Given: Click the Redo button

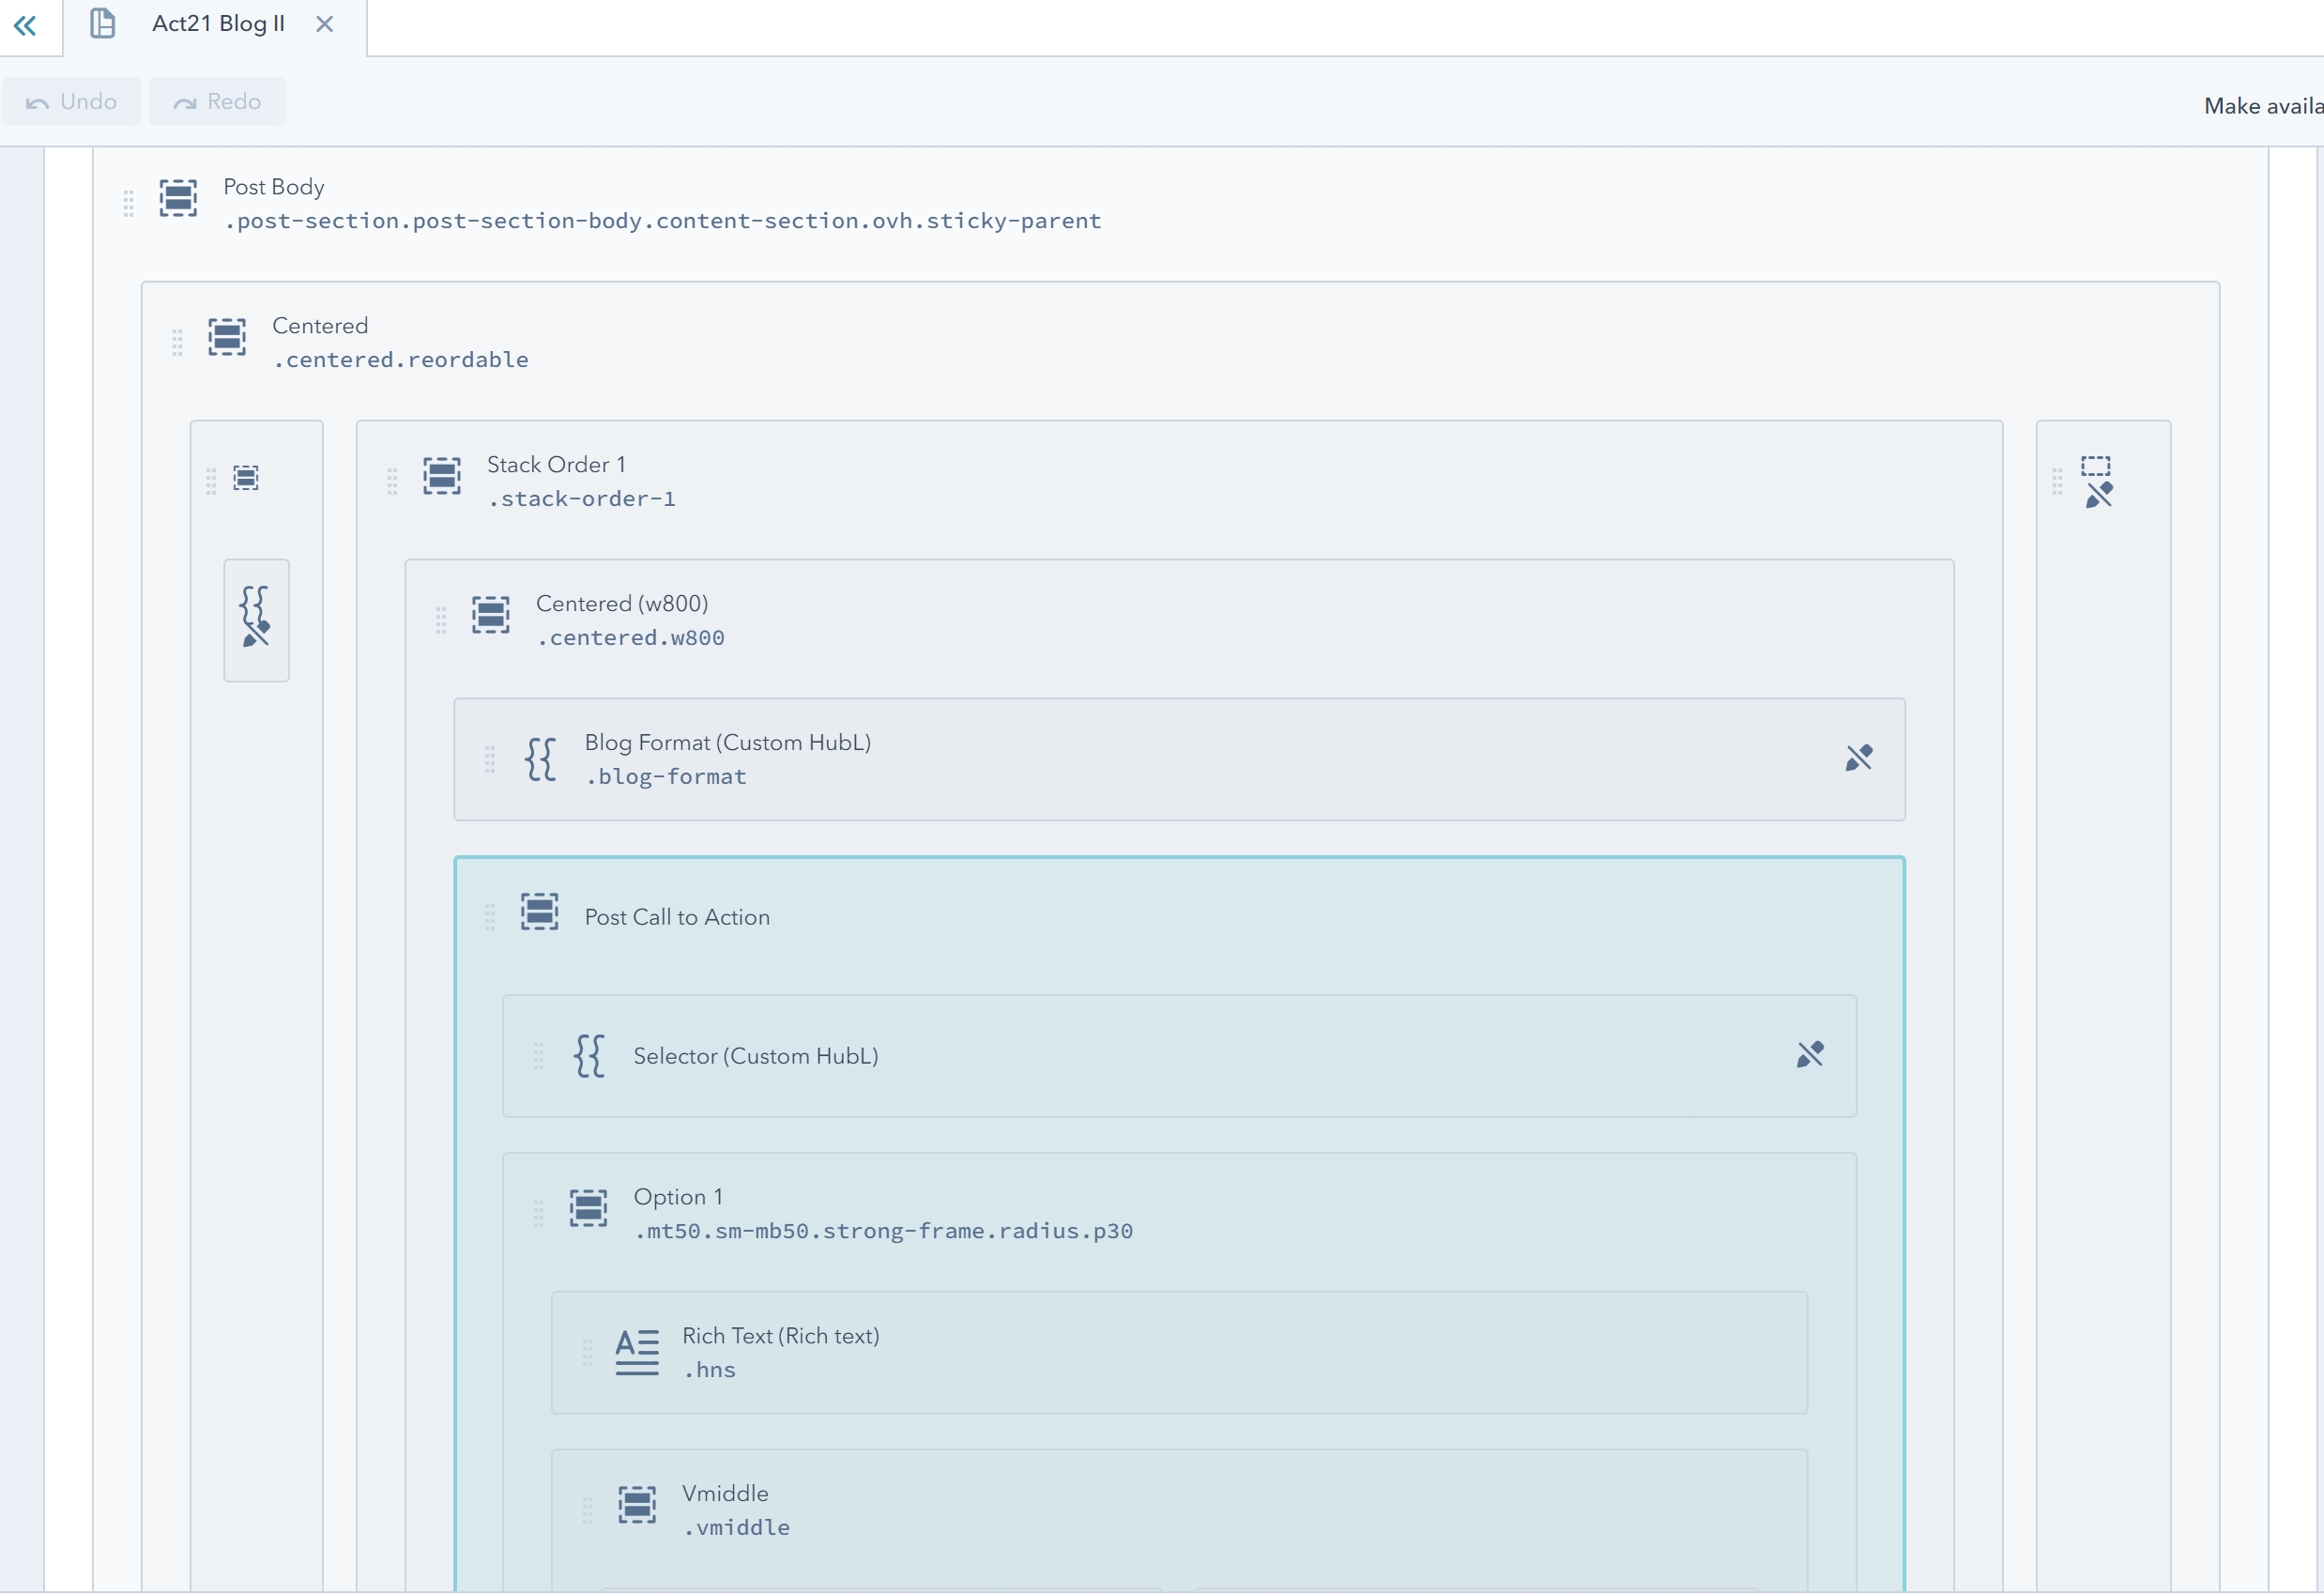Looking at the screenshot, I should [218, 102].
